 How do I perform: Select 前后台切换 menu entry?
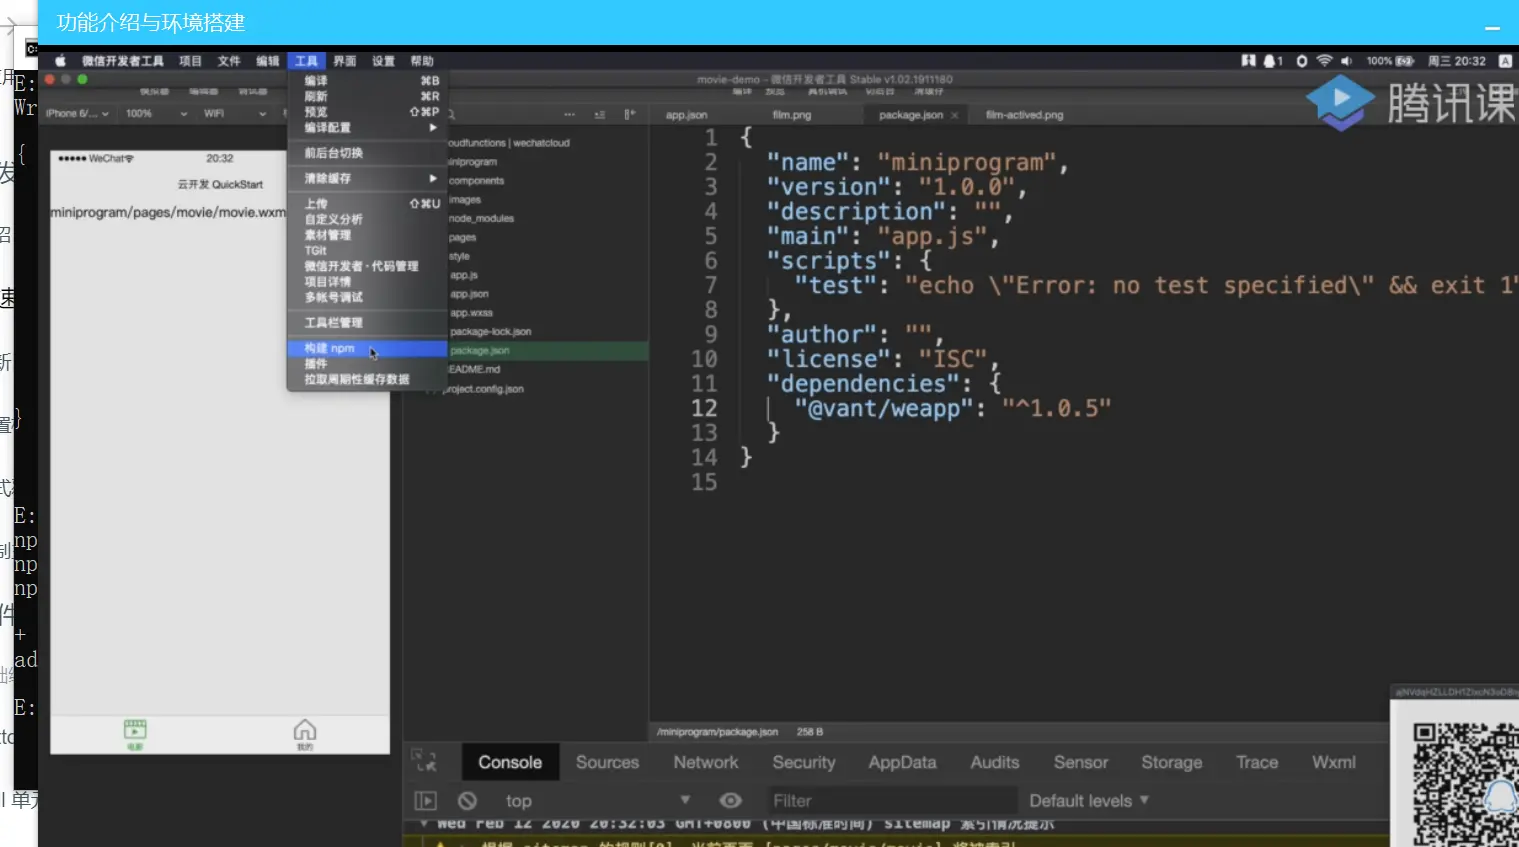pyautogui.click(x=367, y=153)
